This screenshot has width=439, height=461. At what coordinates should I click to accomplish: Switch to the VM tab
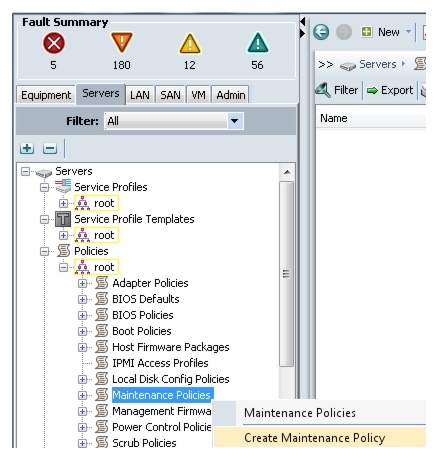click(x=198, y=95)
